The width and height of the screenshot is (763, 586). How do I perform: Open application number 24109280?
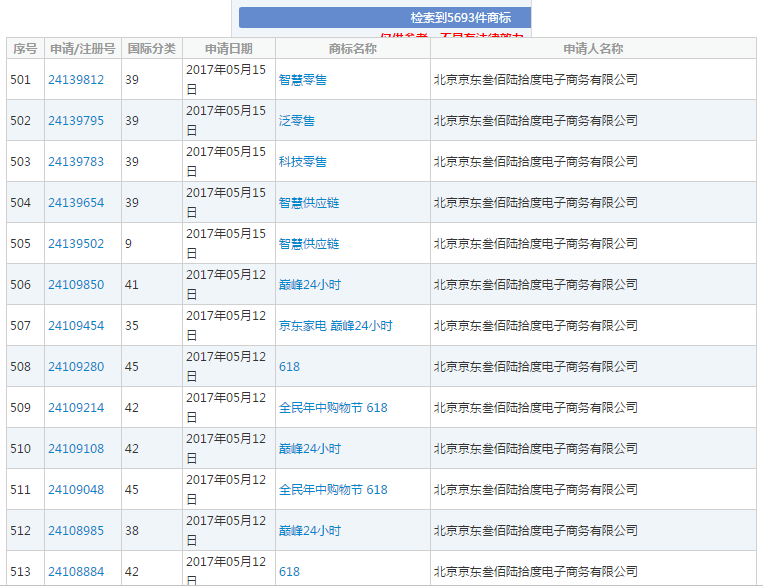tap(76, 367)
